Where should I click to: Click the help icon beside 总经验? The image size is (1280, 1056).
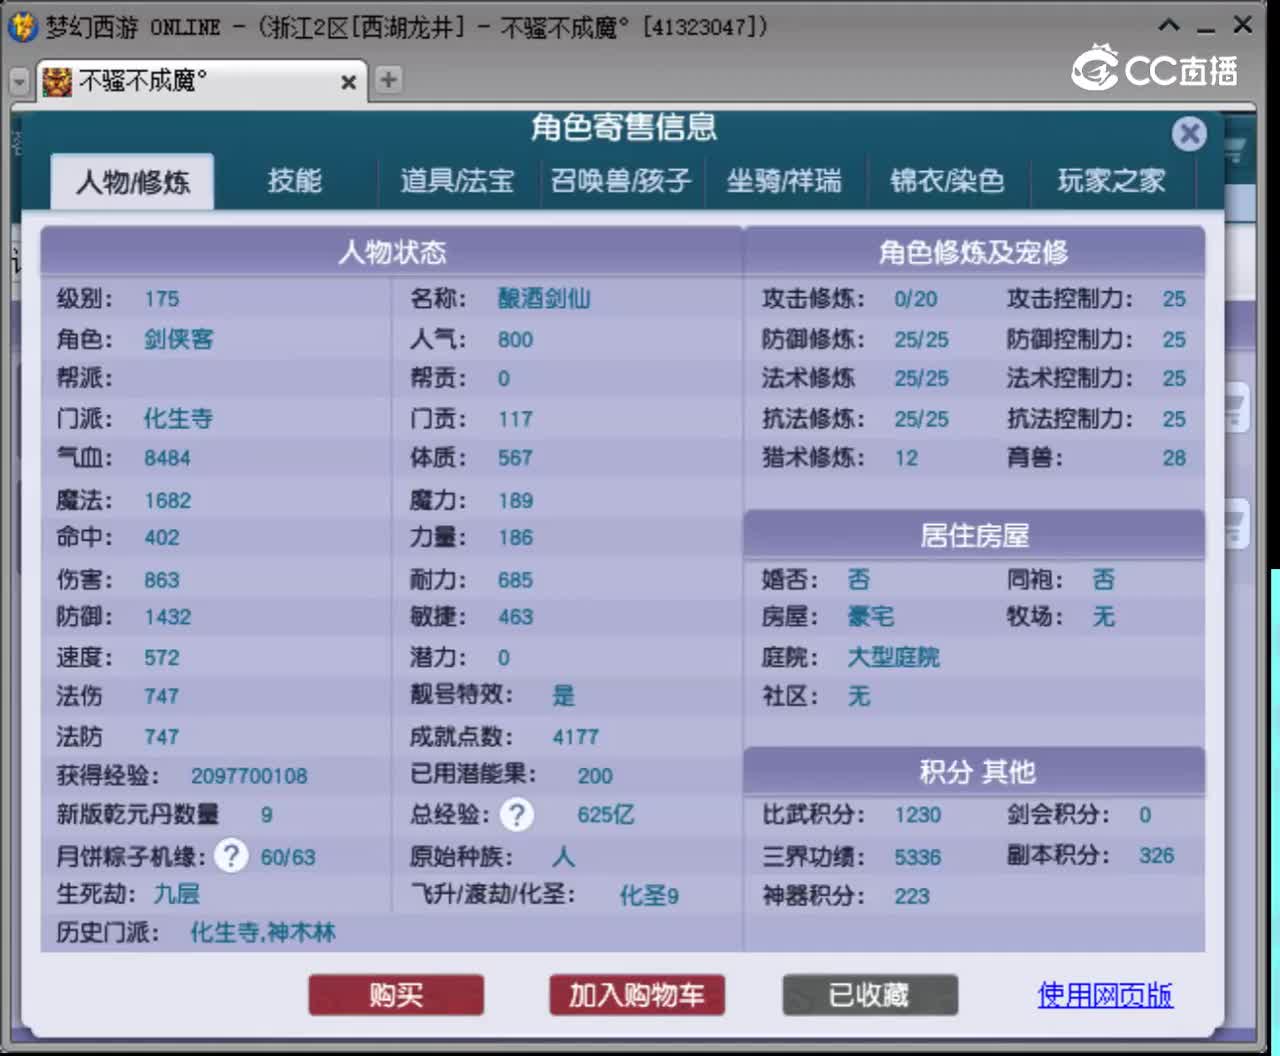[517, 815]
